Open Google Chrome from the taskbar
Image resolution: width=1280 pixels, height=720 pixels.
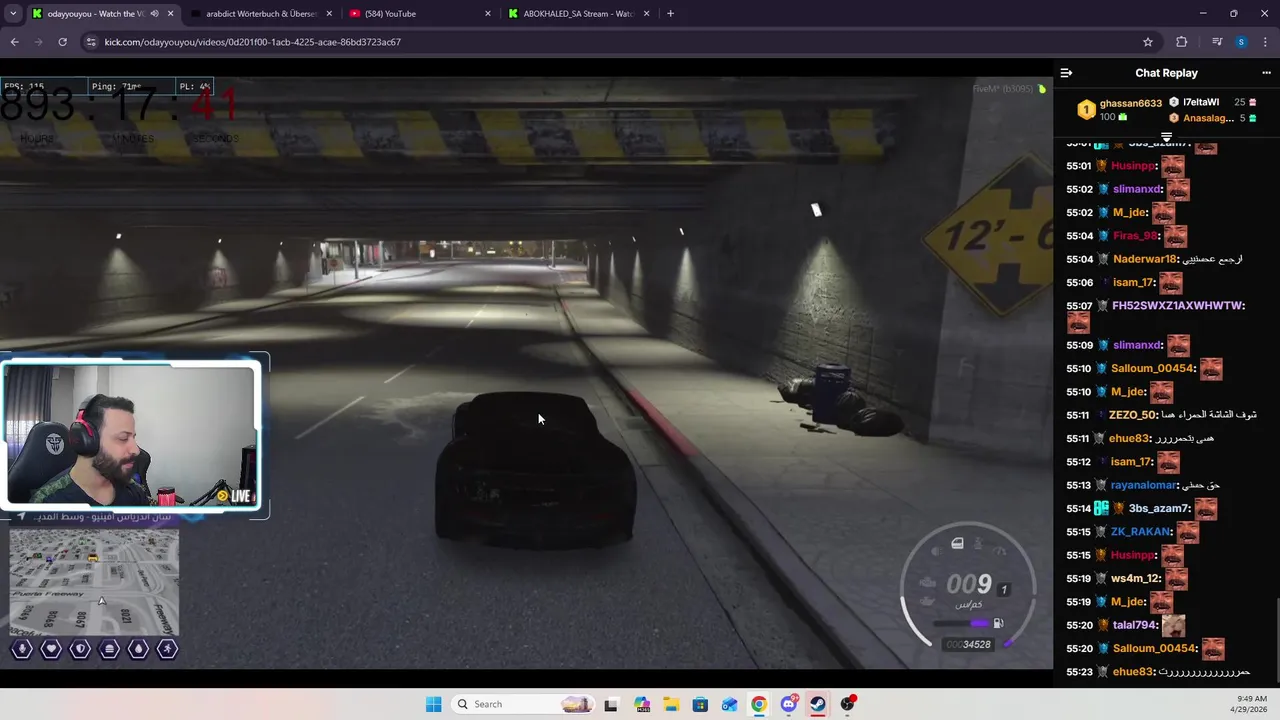pyautogui.click(x=759, y=704)
